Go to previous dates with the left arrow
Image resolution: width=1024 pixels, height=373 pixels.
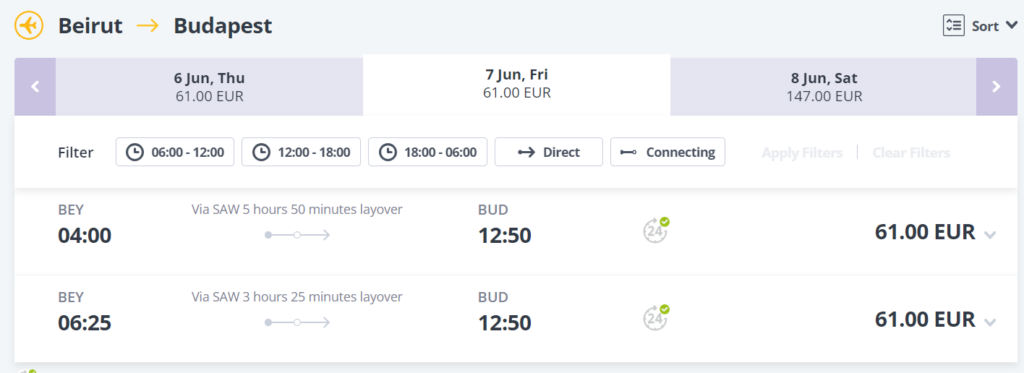click(x=35, y=86)
